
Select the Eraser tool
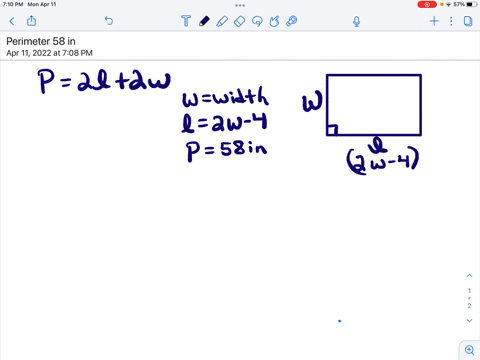[x=239, y=21]
